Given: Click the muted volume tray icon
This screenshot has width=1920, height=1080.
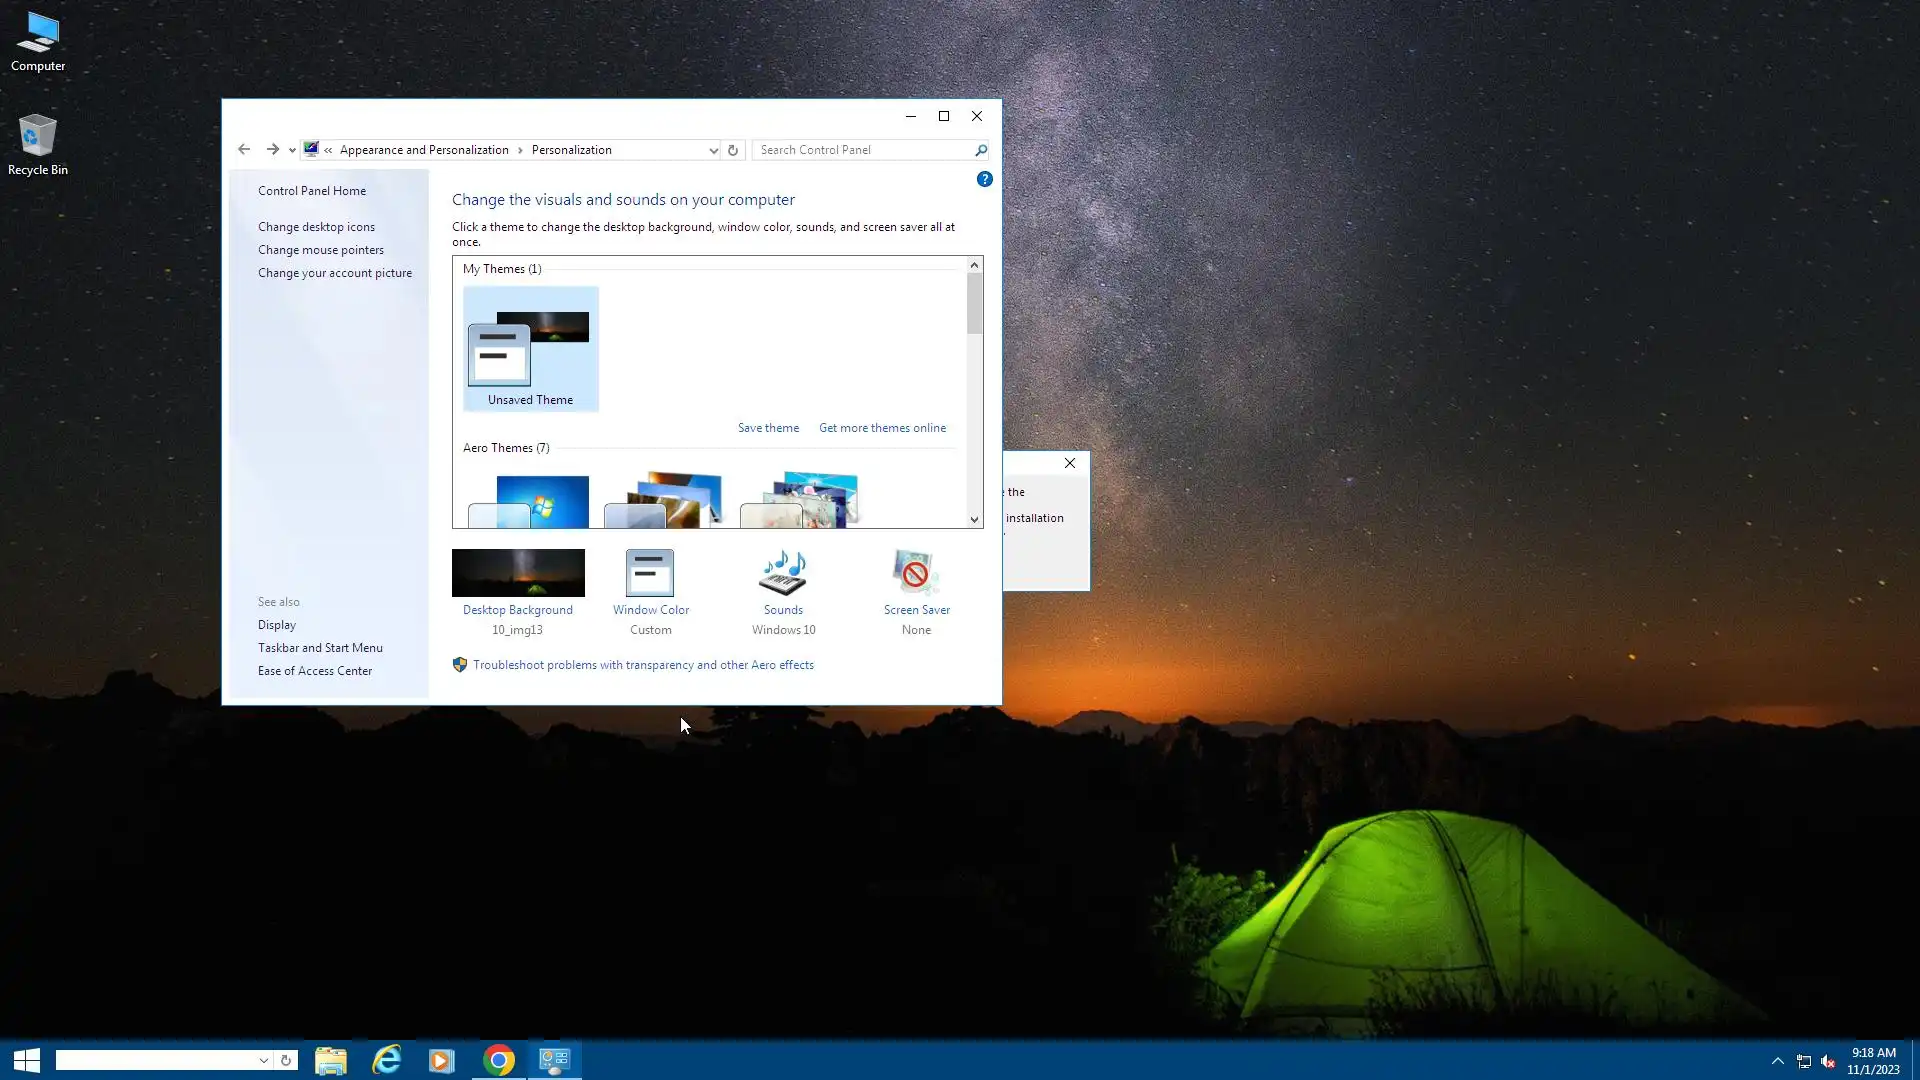Looking at the screenshot, I should click(1828, 1062).
